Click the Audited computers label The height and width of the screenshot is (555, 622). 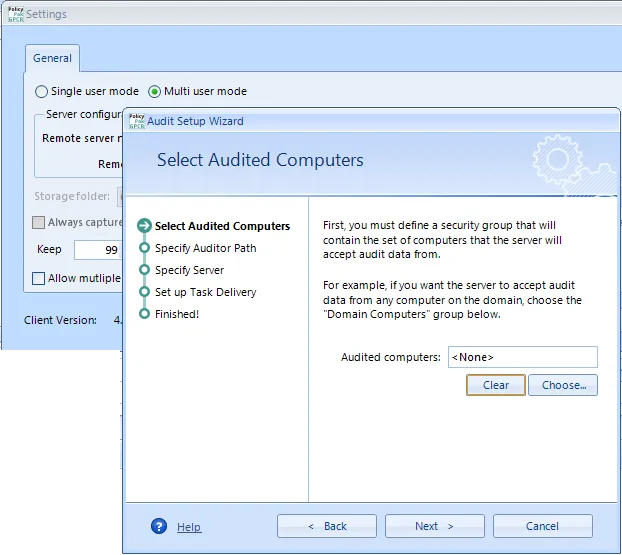(x=391, y=357)
